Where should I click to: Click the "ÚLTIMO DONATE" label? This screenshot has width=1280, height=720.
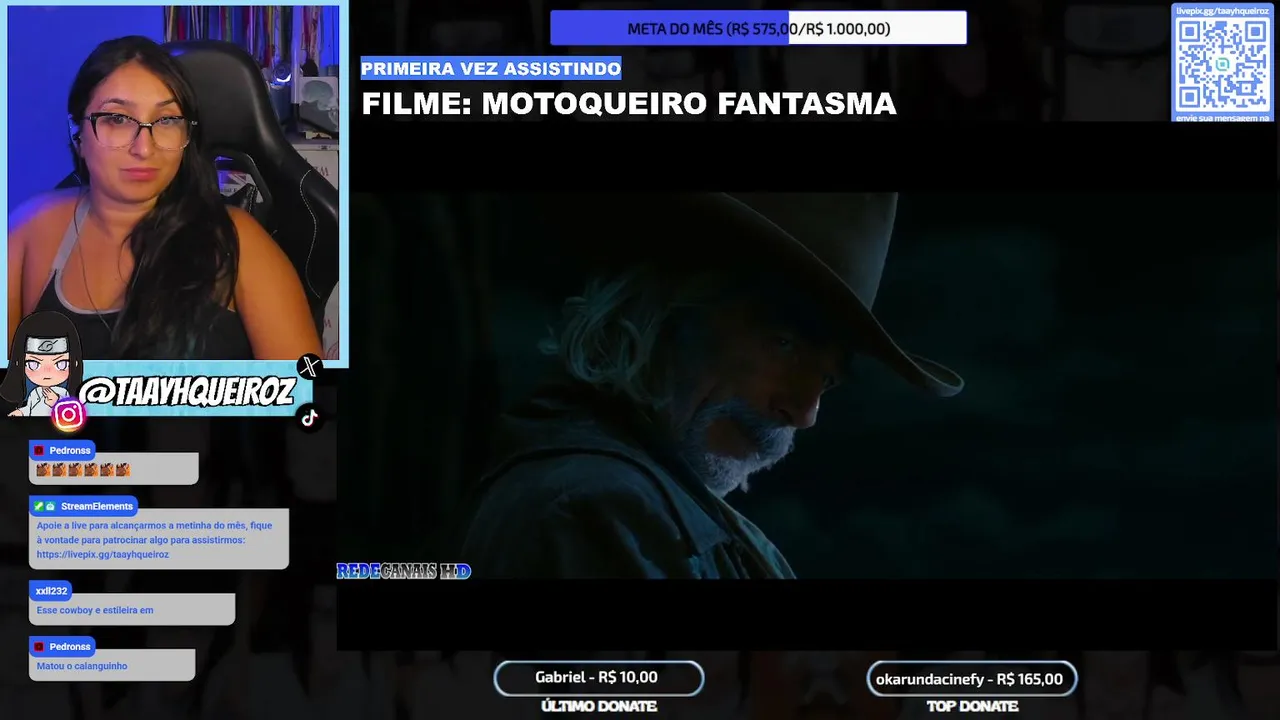click(x=598, y=706)
